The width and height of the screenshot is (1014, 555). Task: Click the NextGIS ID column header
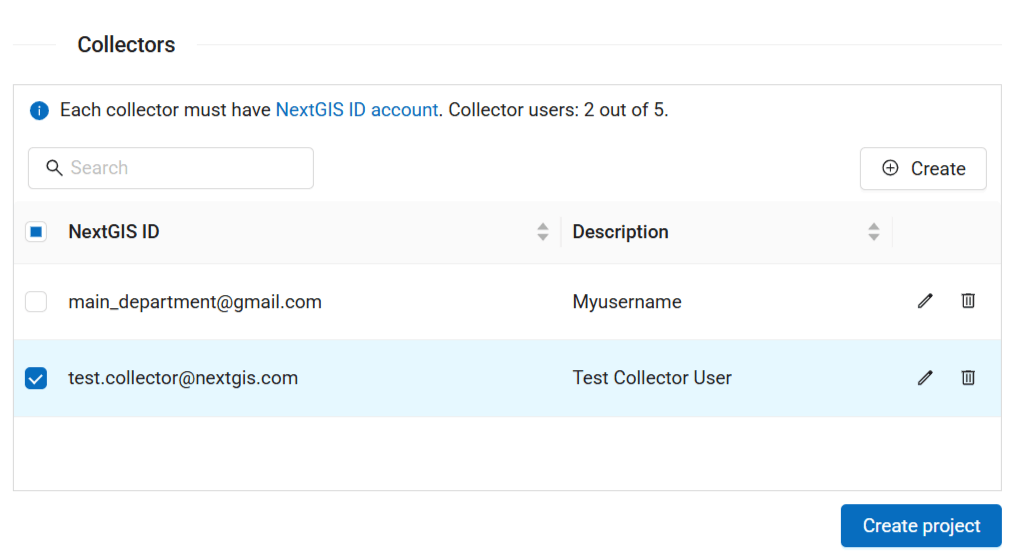114,232
